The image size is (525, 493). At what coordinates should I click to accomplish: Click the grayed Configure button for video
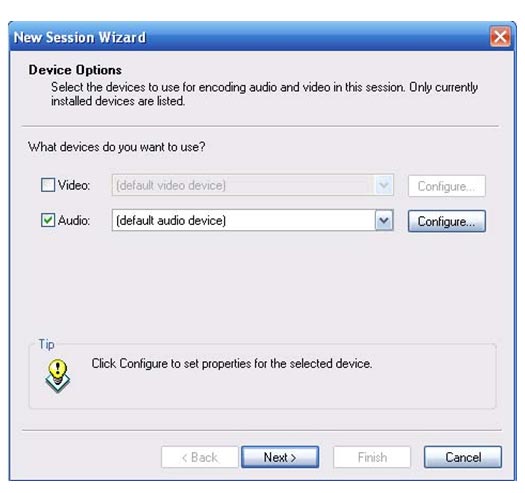point(447,186)
